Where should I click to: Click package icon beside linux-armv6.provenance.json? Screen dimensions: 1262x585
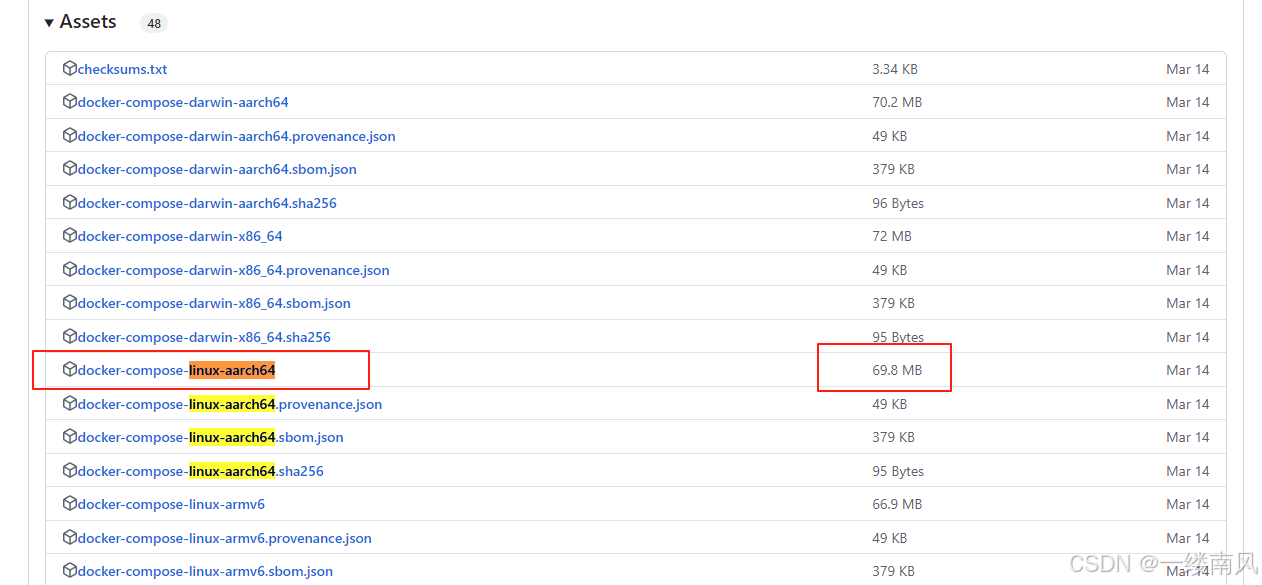tap(70, 537)
